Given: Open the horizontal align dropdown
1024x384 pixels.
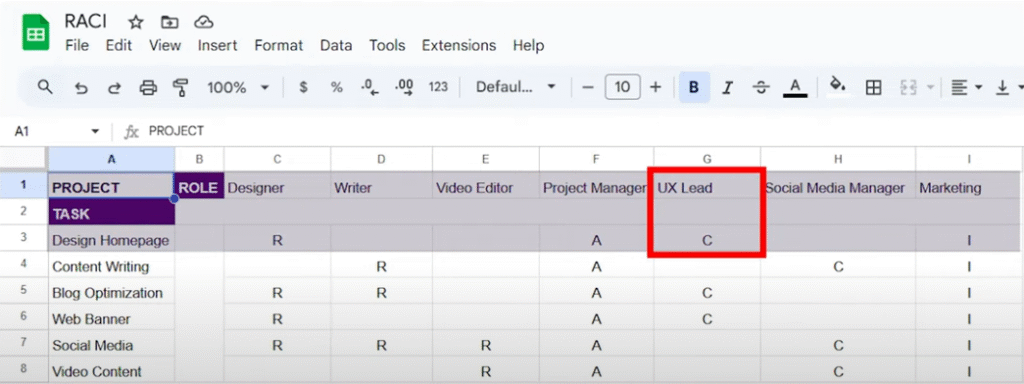Looking at the screenshot, I should pyautogui.click(x=967, y=88).
